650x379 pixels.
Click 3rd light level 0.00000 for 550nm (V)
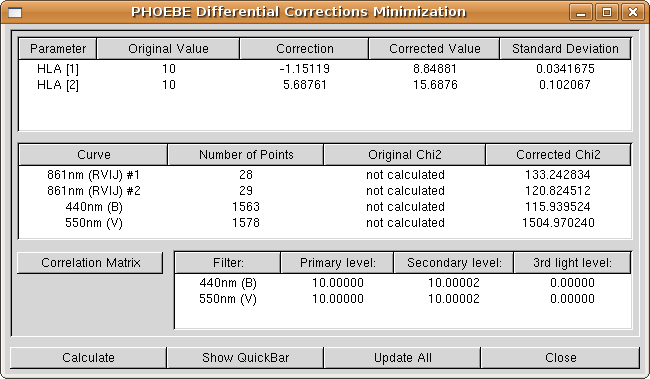point(572,299)
